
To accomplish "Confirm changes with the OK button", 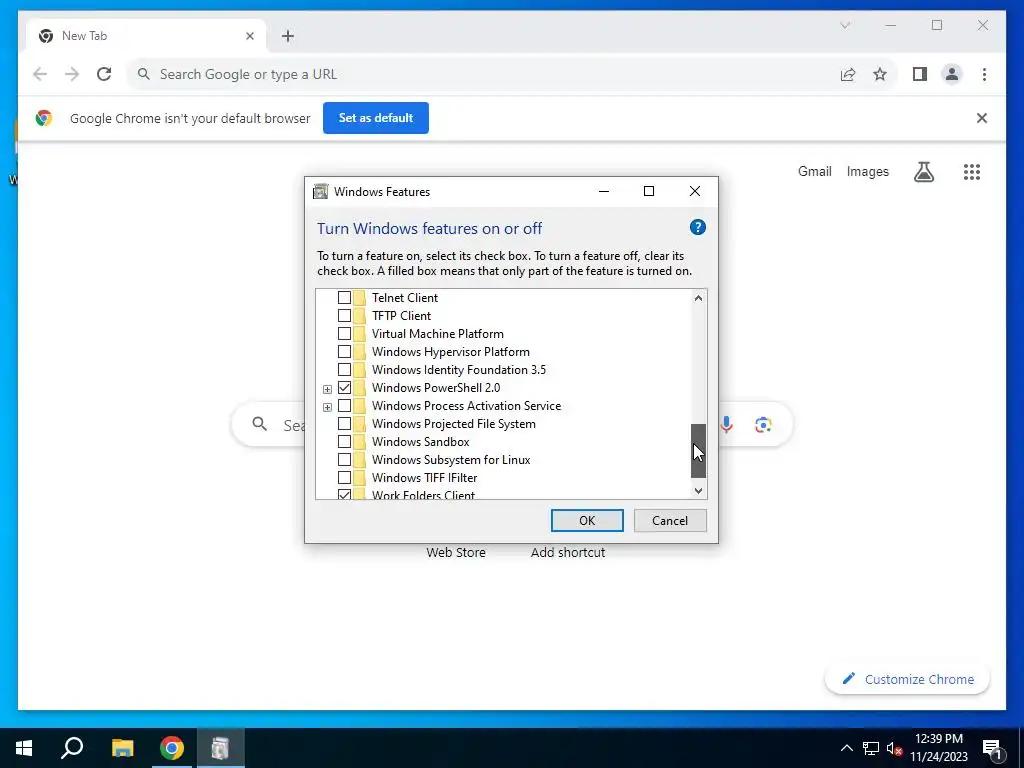I will click(586, 520).
